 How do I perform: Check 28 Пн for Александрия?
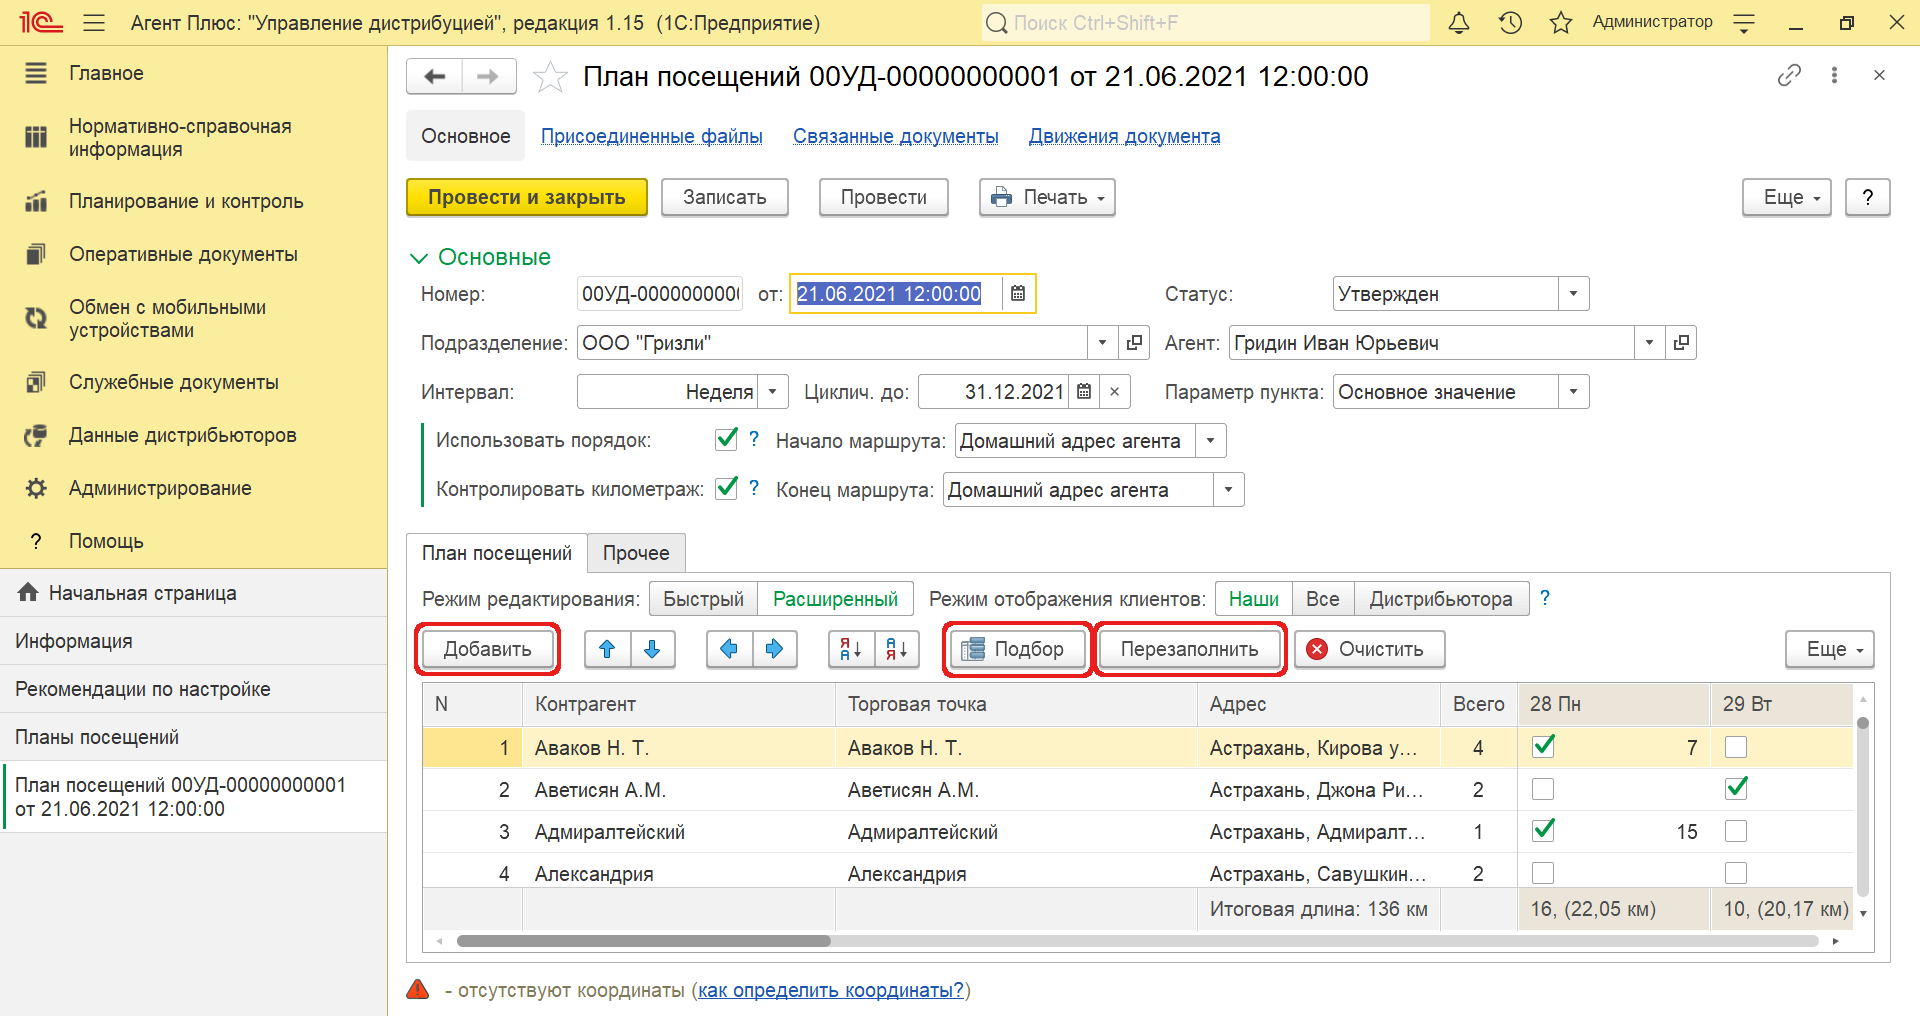click(1543, 873)
